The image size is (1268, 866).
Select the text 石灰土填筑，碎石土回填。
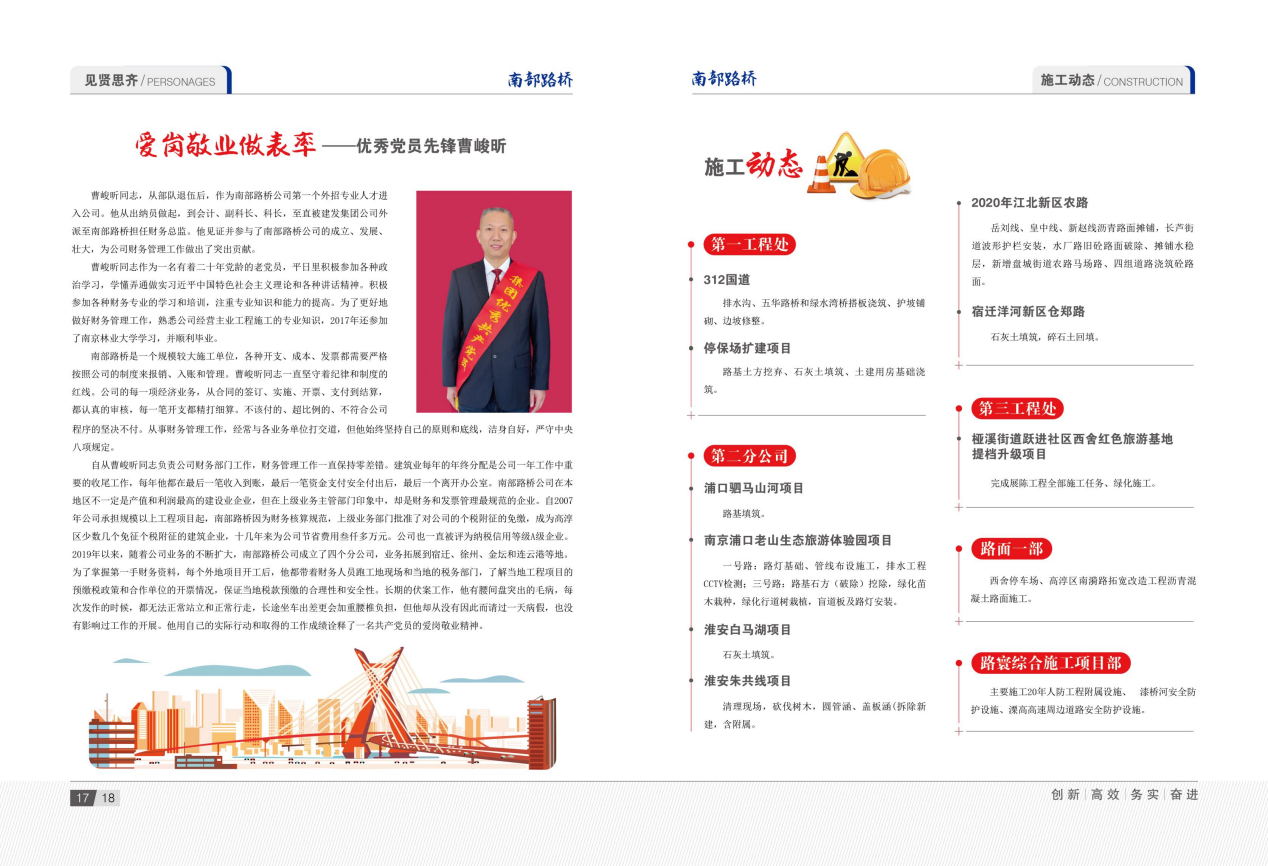point(1046,337)
